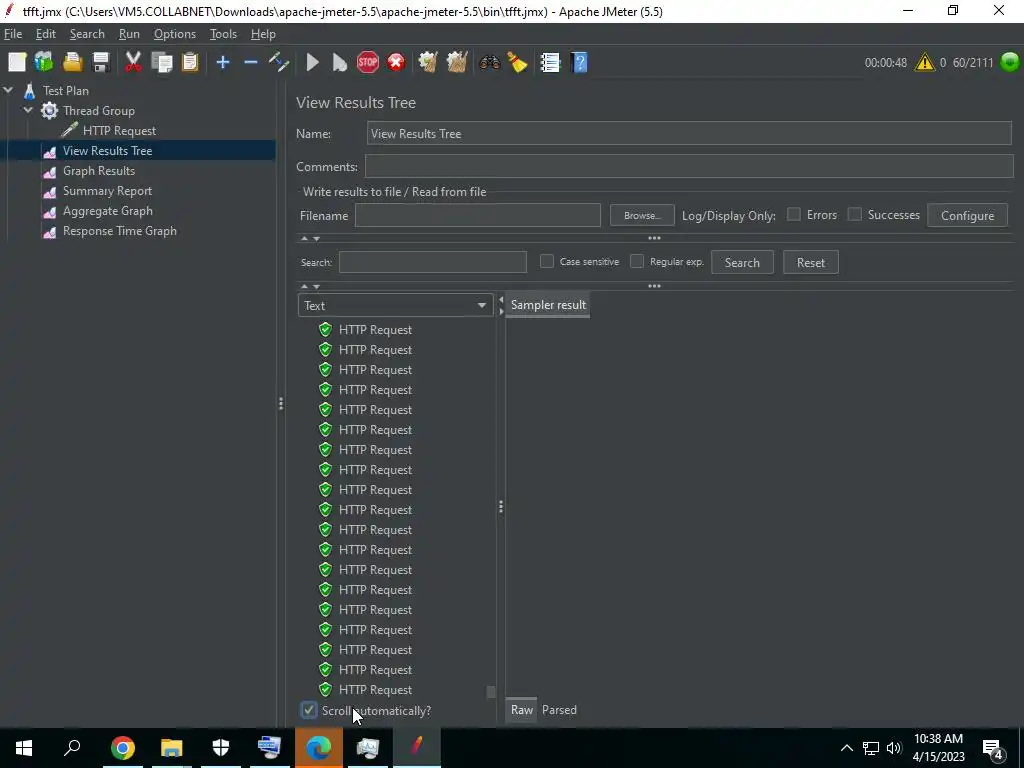This screenshot has height=768, width=1024.
Task: Switch to the Parsed tab
Action: point(559,710)
